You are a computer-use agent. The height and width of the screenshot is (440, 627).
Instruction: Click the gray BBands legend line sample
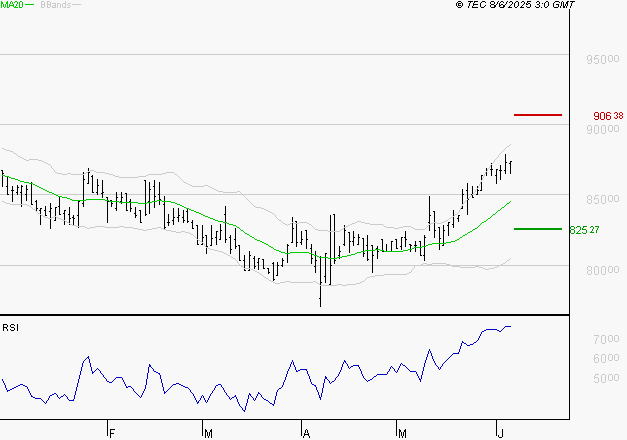point(78,6)
